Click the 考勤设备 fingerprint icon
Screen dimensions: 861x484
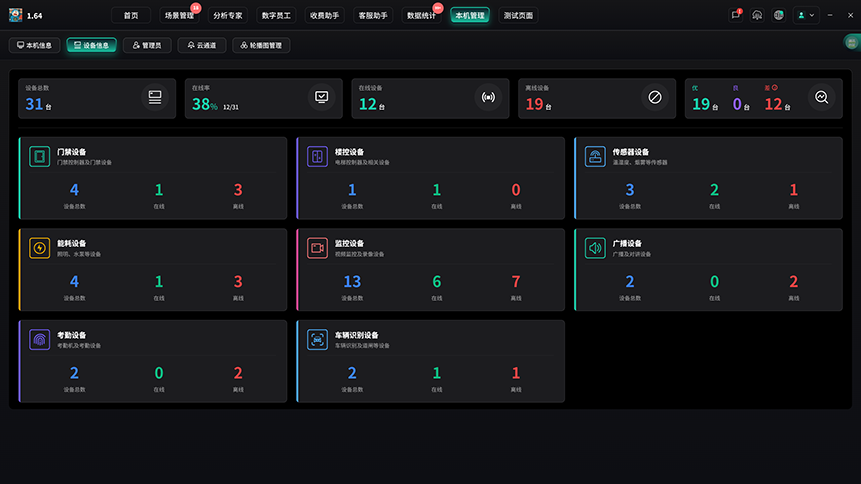(x=40, y=340)
